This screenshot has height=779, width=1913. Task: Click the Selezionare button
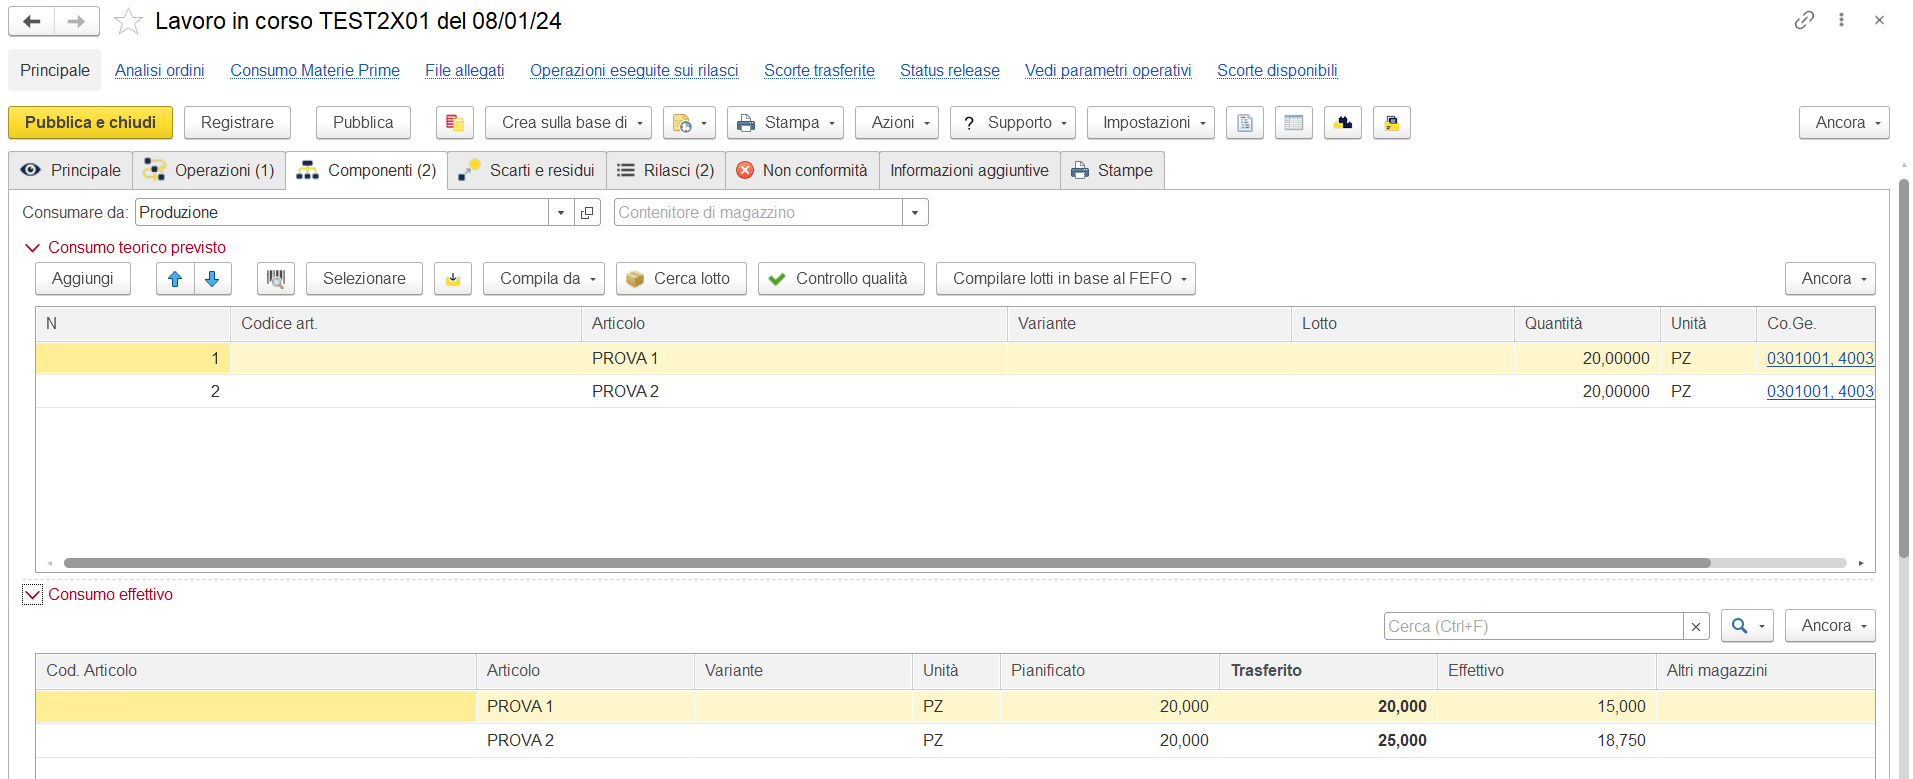(364, 279)
